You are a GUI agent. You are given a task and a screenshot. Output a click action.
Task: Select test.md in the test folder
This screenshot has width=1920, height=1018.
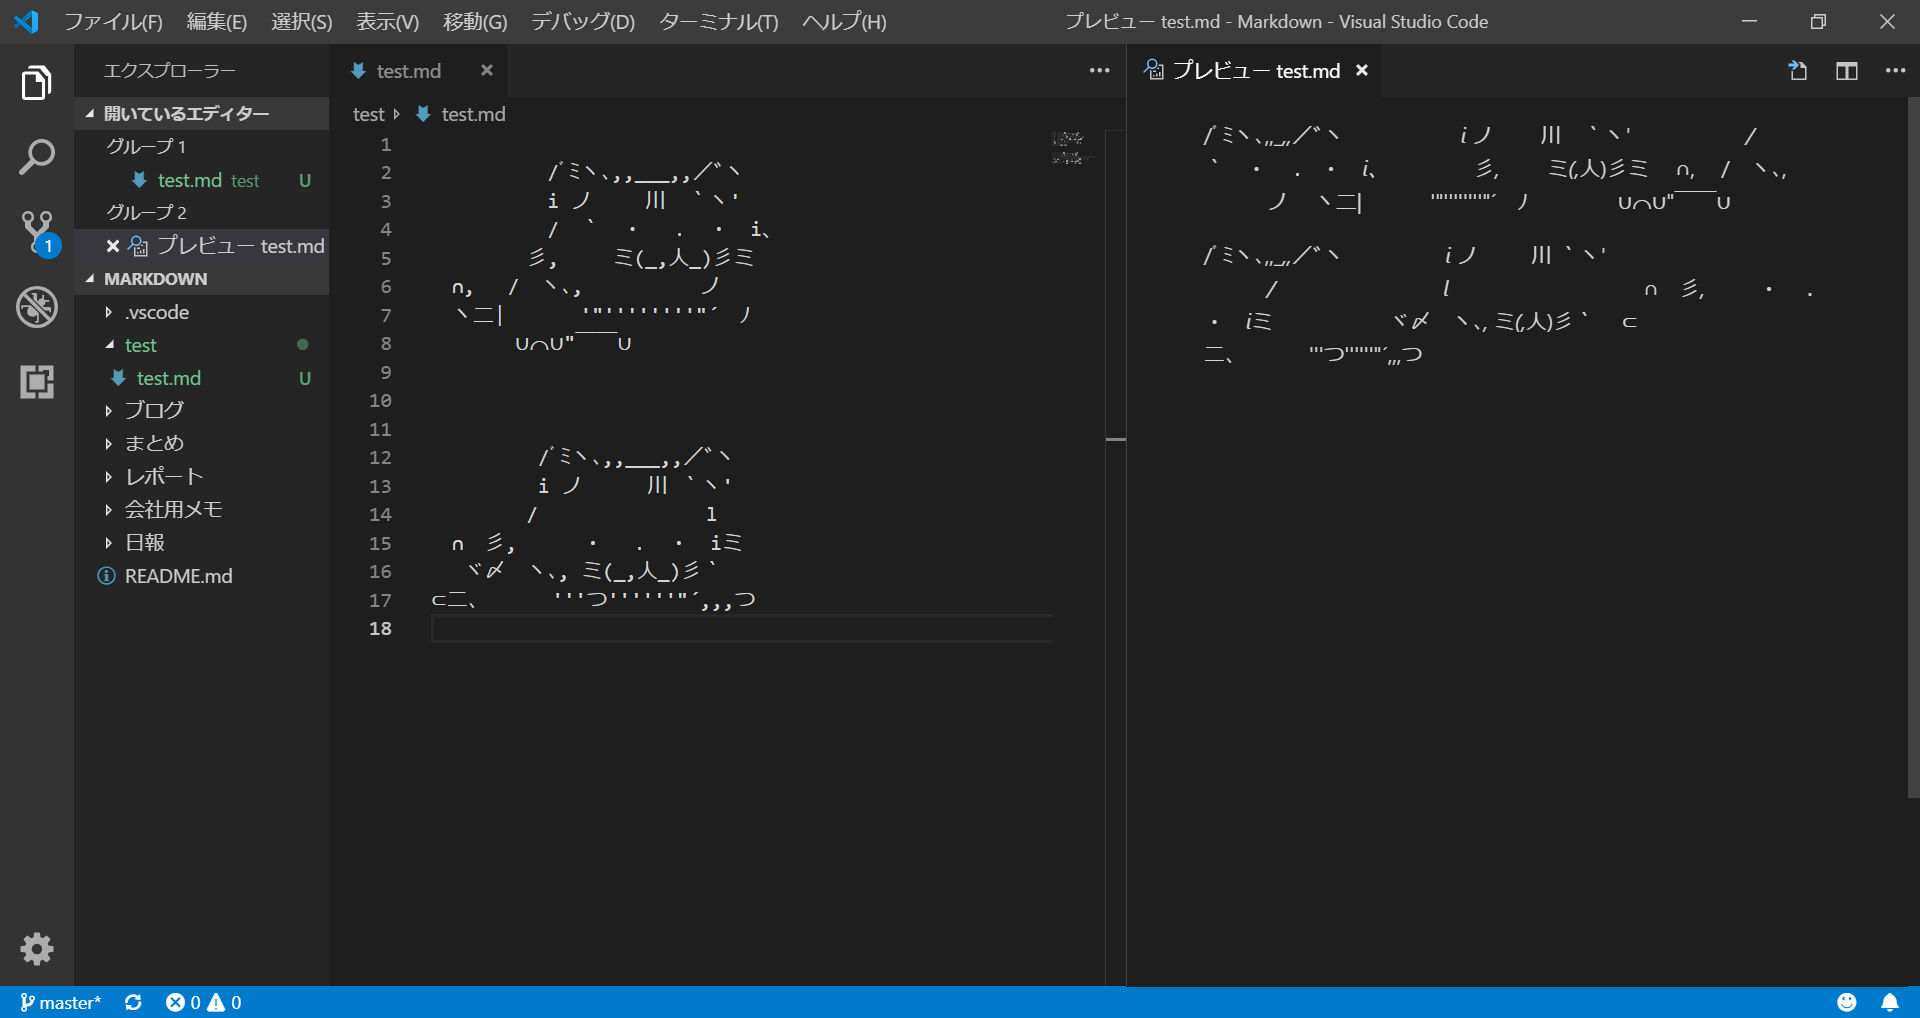pos(201,378)
